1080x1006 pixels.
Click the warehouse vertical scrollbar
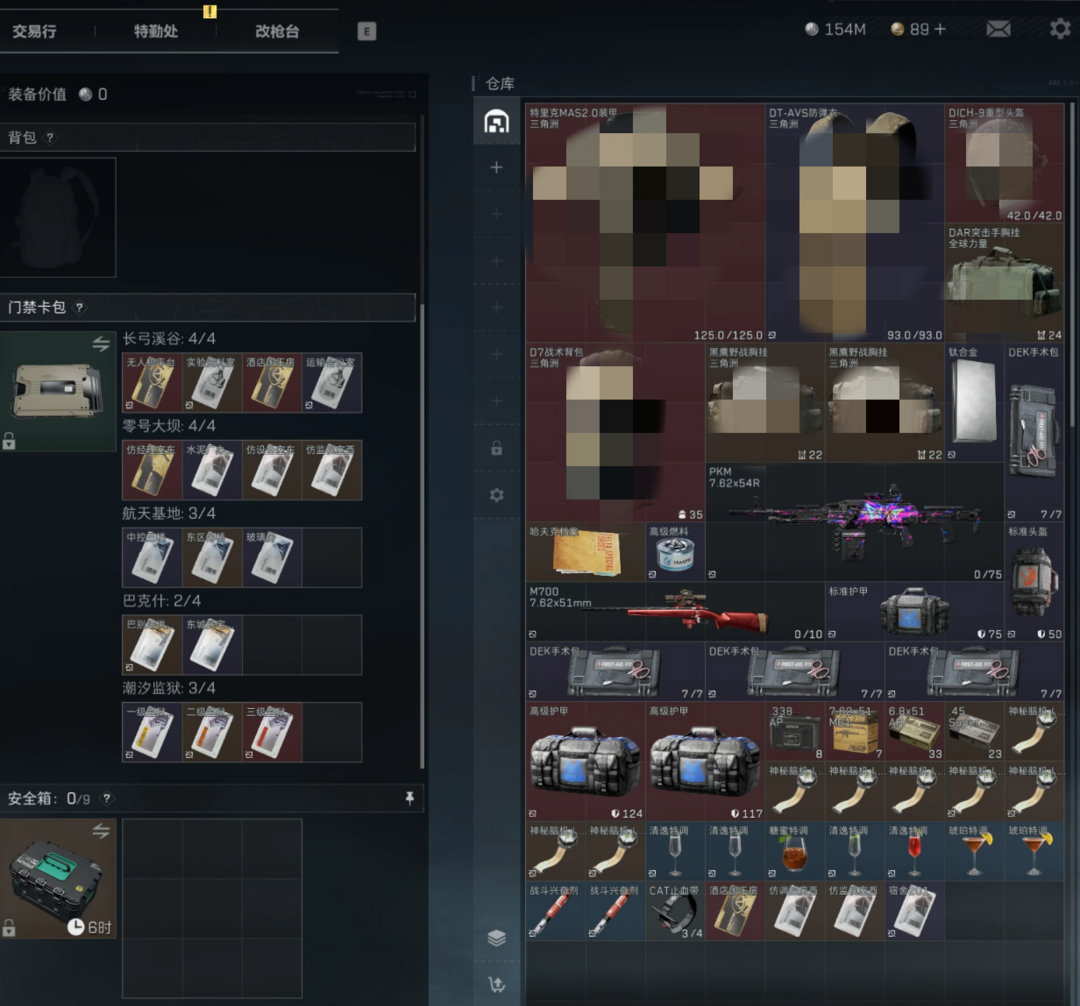tap(1074, 260)
